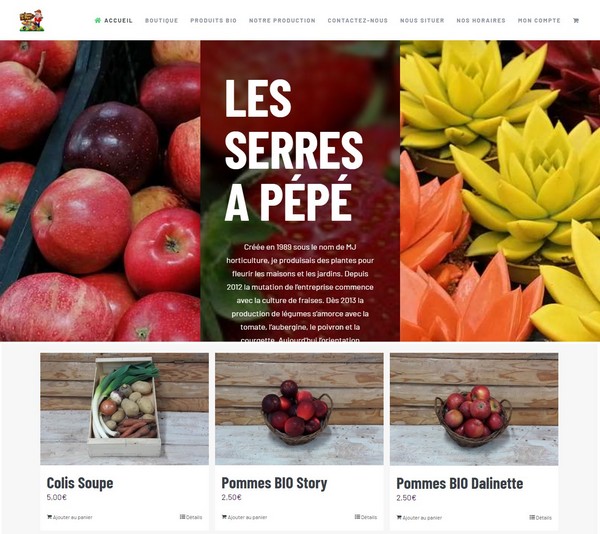The height and width of the screenshot is (534, 600).
Task: Select Contactez-nous in the top menu
Action: [357, 20]
